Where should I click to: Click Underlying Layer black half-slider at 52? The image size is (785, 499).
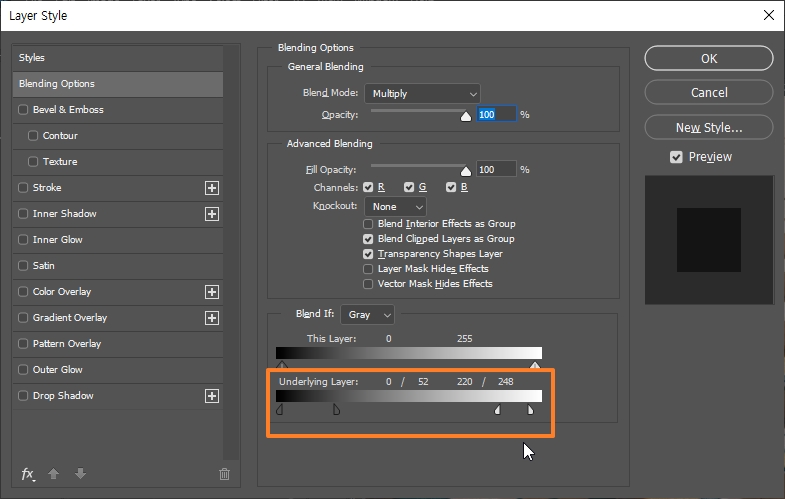tap(336, 410)
